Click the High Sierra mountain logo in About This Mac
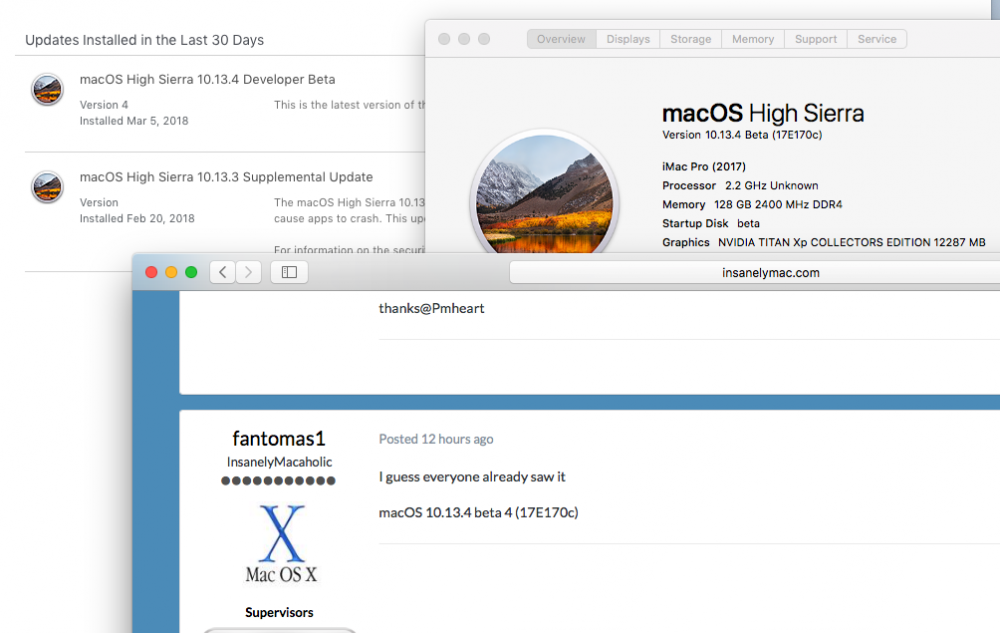Screen dimensions: 1000x633 [545, 193]
